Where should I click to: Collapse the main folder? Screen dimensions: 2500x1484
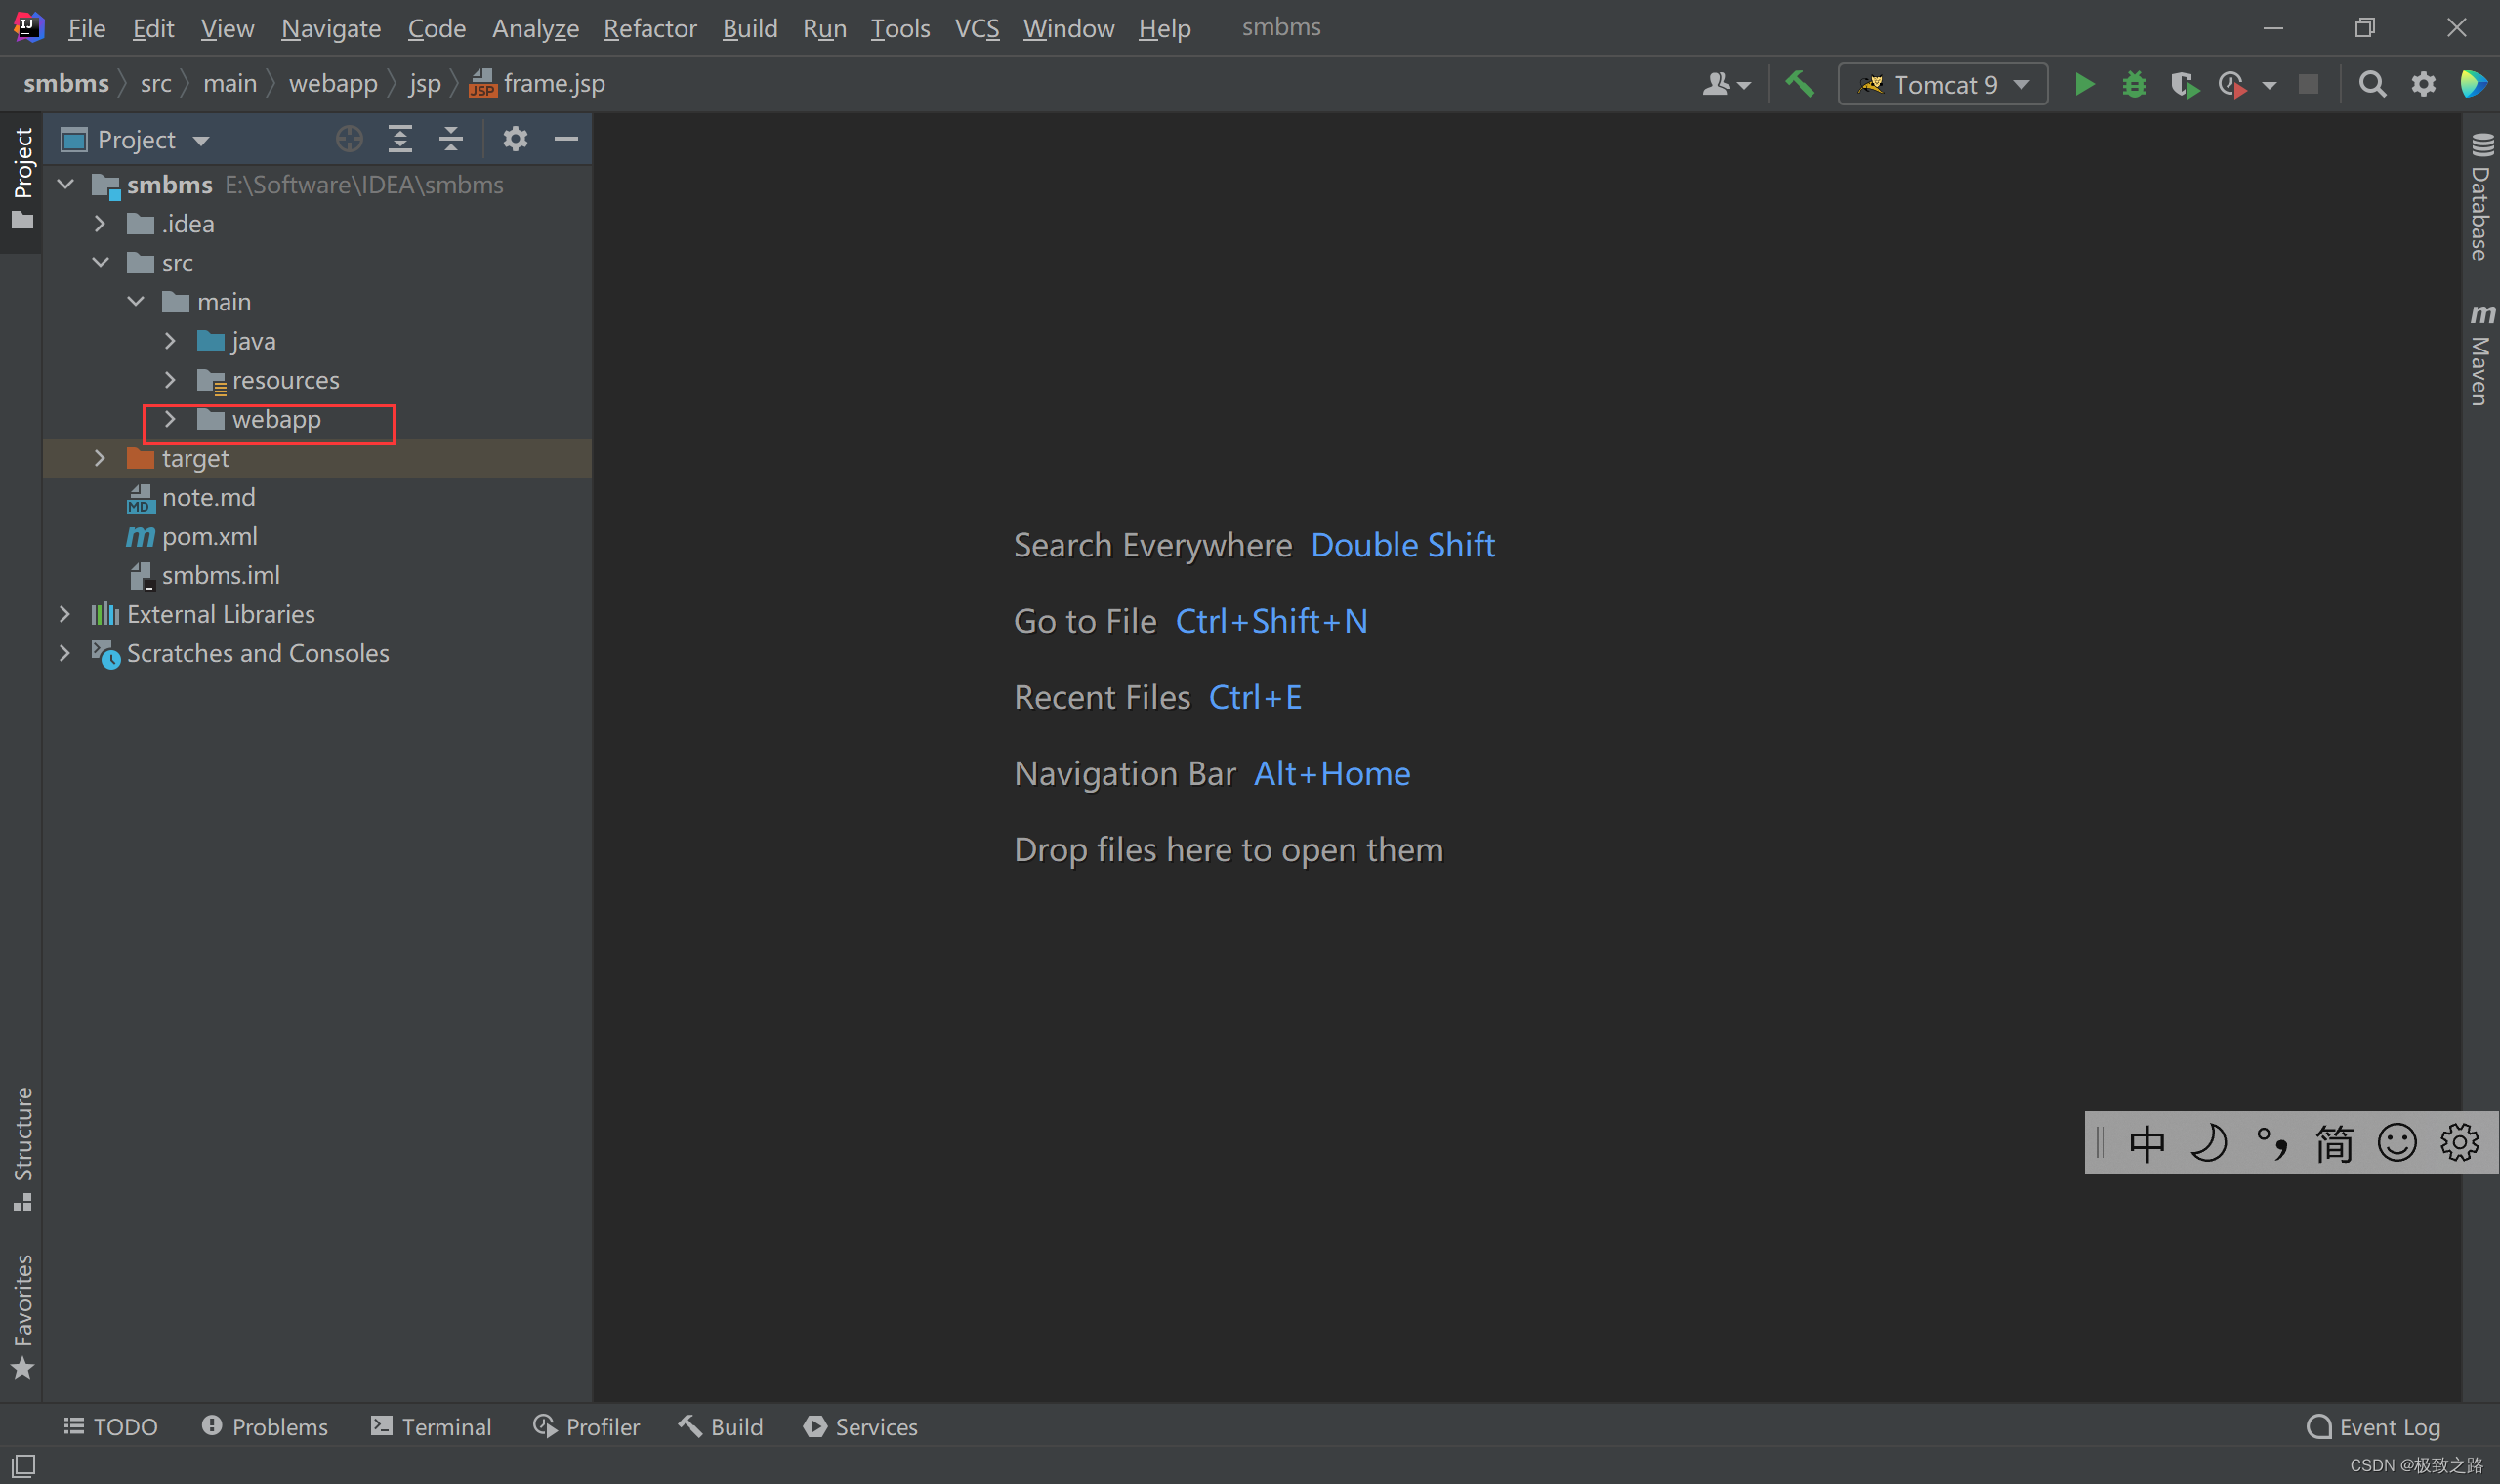[x=136, y=301]
